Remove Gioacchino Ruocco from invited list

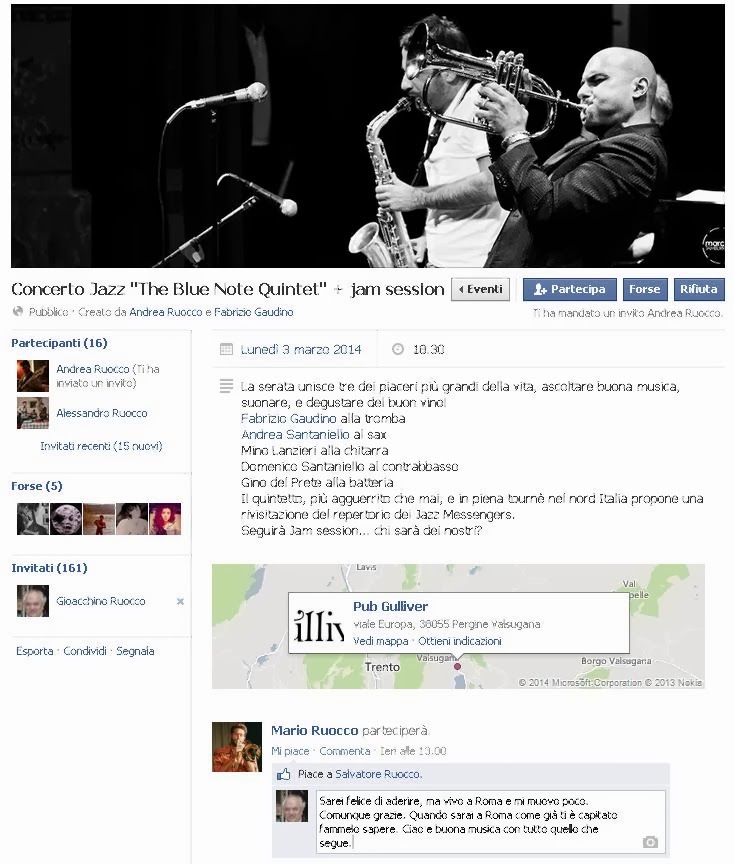(180, 602)
